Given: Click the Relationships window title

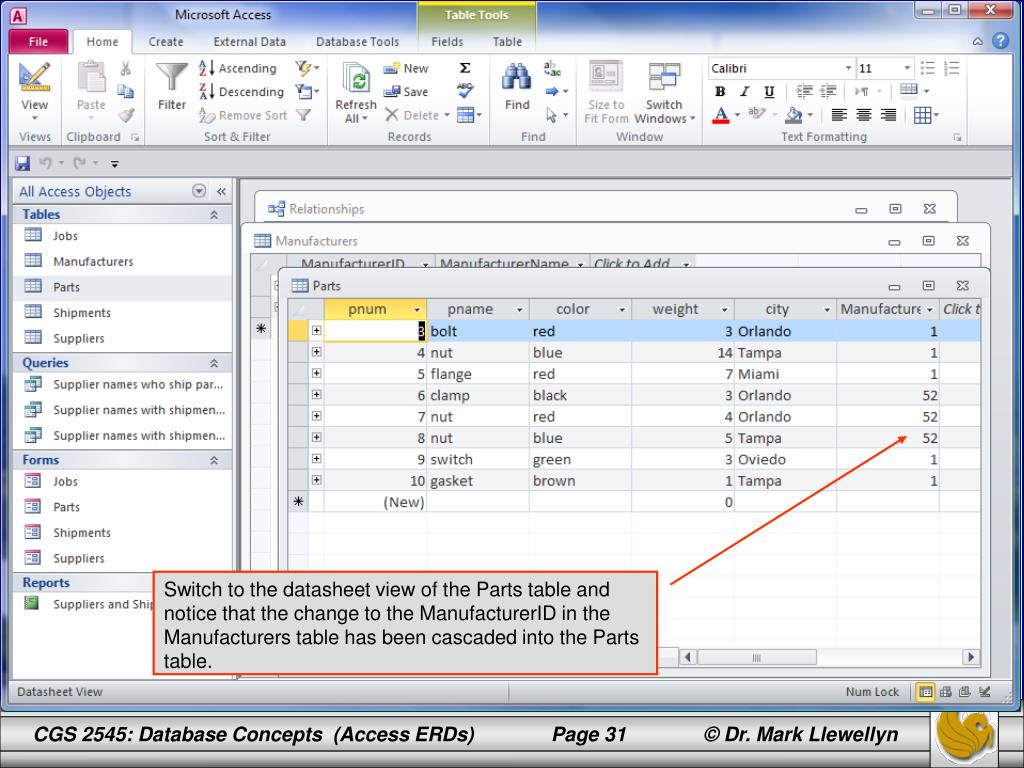Looking at the screenshot, I should coord(327,209).
